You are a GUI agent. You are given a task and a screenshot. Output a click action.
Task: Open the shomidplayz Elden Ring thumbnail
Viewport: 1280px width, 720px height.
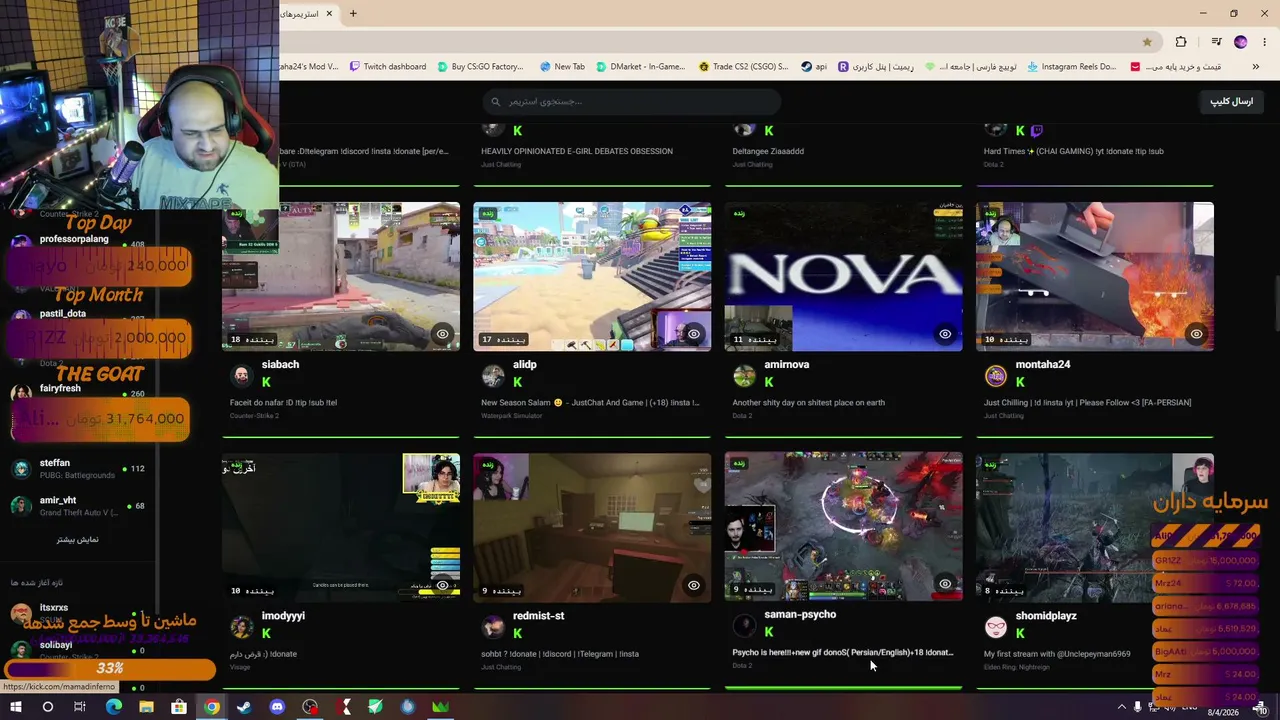click(1095, 528)
